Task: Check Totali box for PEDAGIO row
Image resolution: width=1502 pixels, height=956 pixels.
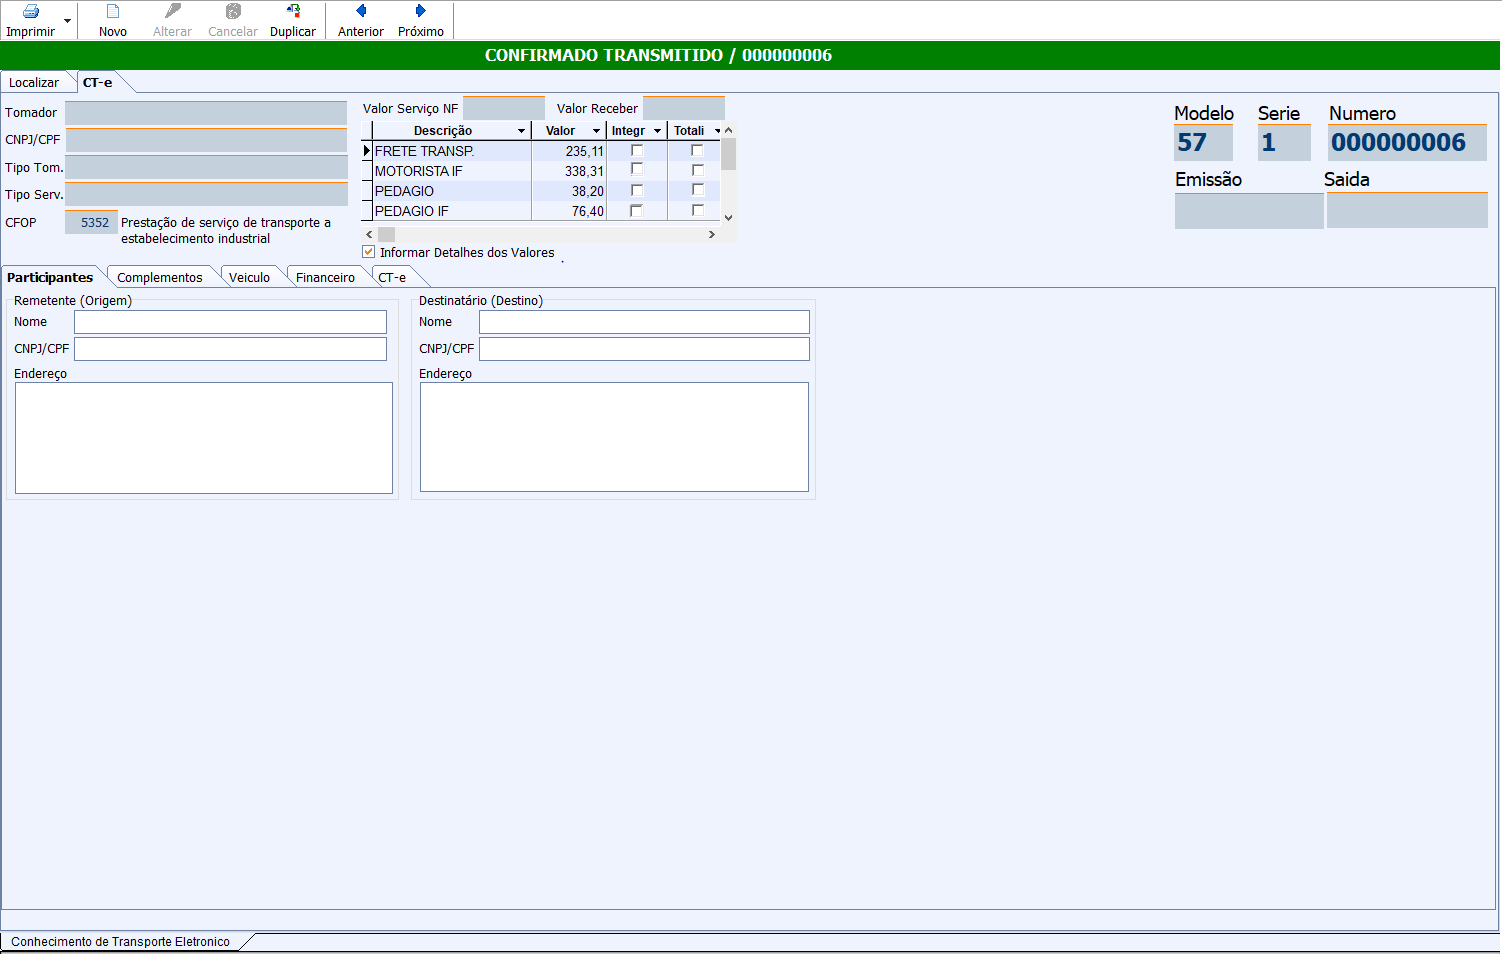Action: [x=698, y=190]
